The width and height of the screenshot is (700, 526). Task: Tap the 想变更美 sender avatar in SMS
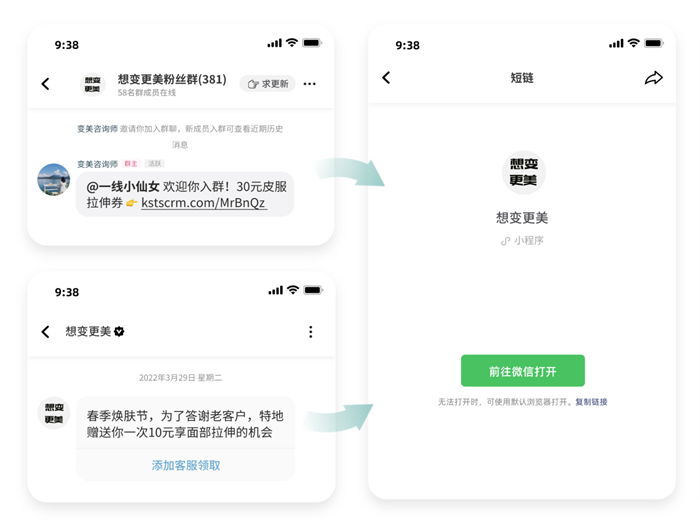(54, 413)
